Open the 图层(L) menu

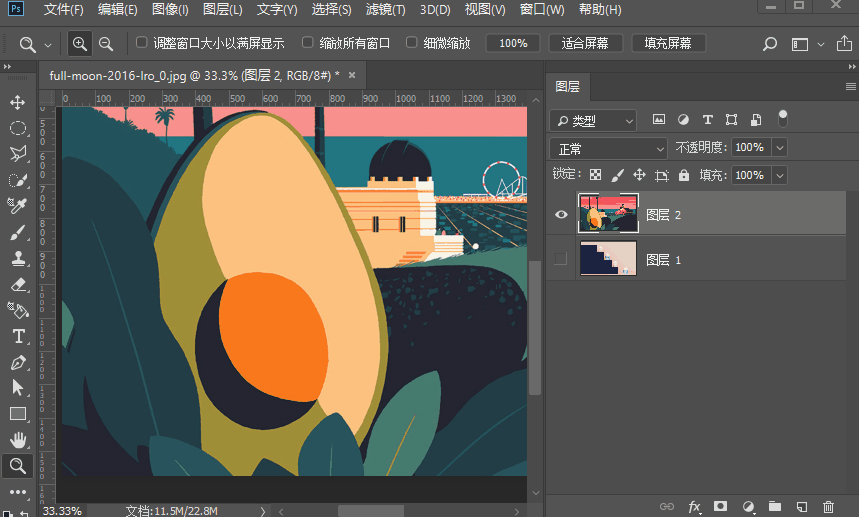(x=222, y=9)
